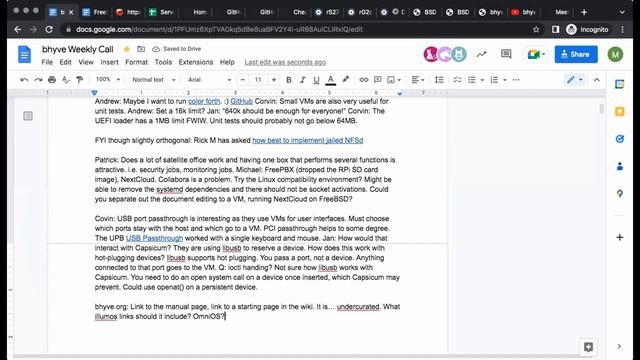Open the insert image dropdown

[394, 80]
